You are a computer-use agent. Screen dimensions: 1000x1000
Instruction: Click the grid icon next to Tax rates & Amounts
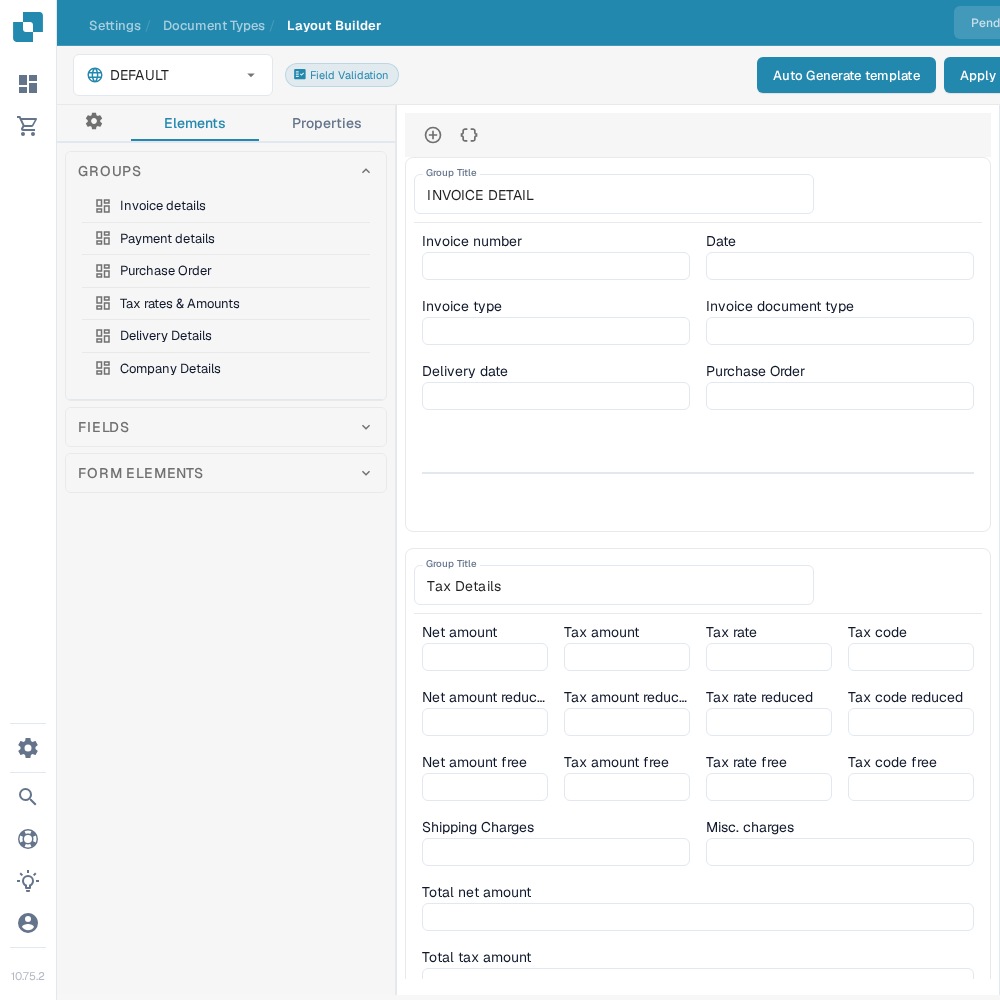[103, 303]
